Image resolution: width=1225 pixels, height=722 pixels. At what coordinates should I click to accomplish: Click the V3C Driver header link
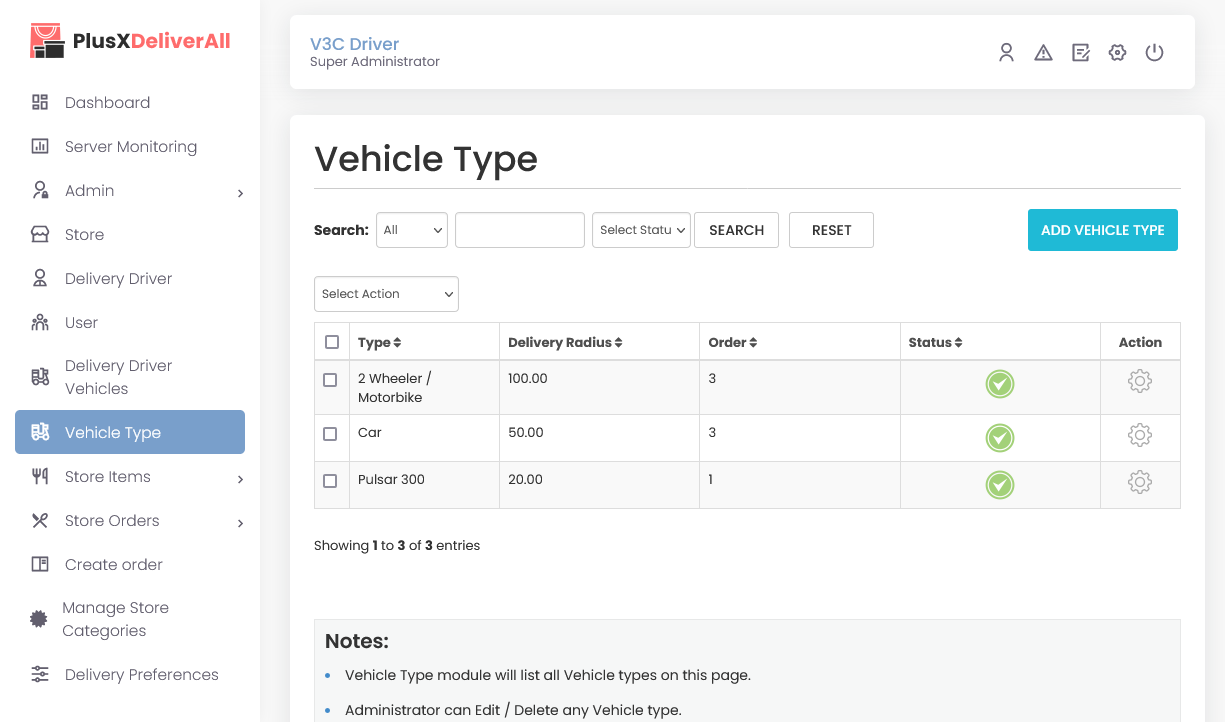pyautogui.click(x=354, y=44)
